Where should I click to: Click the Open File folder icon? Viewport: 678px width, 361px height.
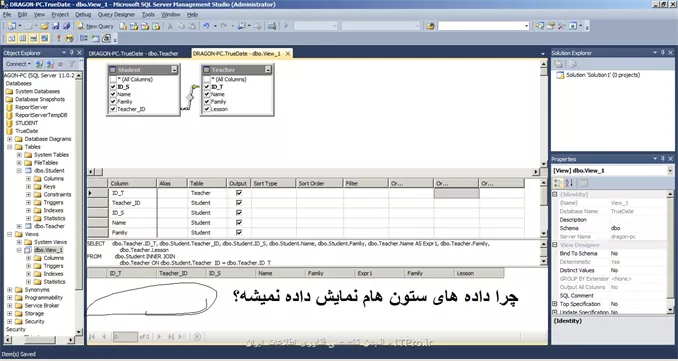(x=44, y=26)
